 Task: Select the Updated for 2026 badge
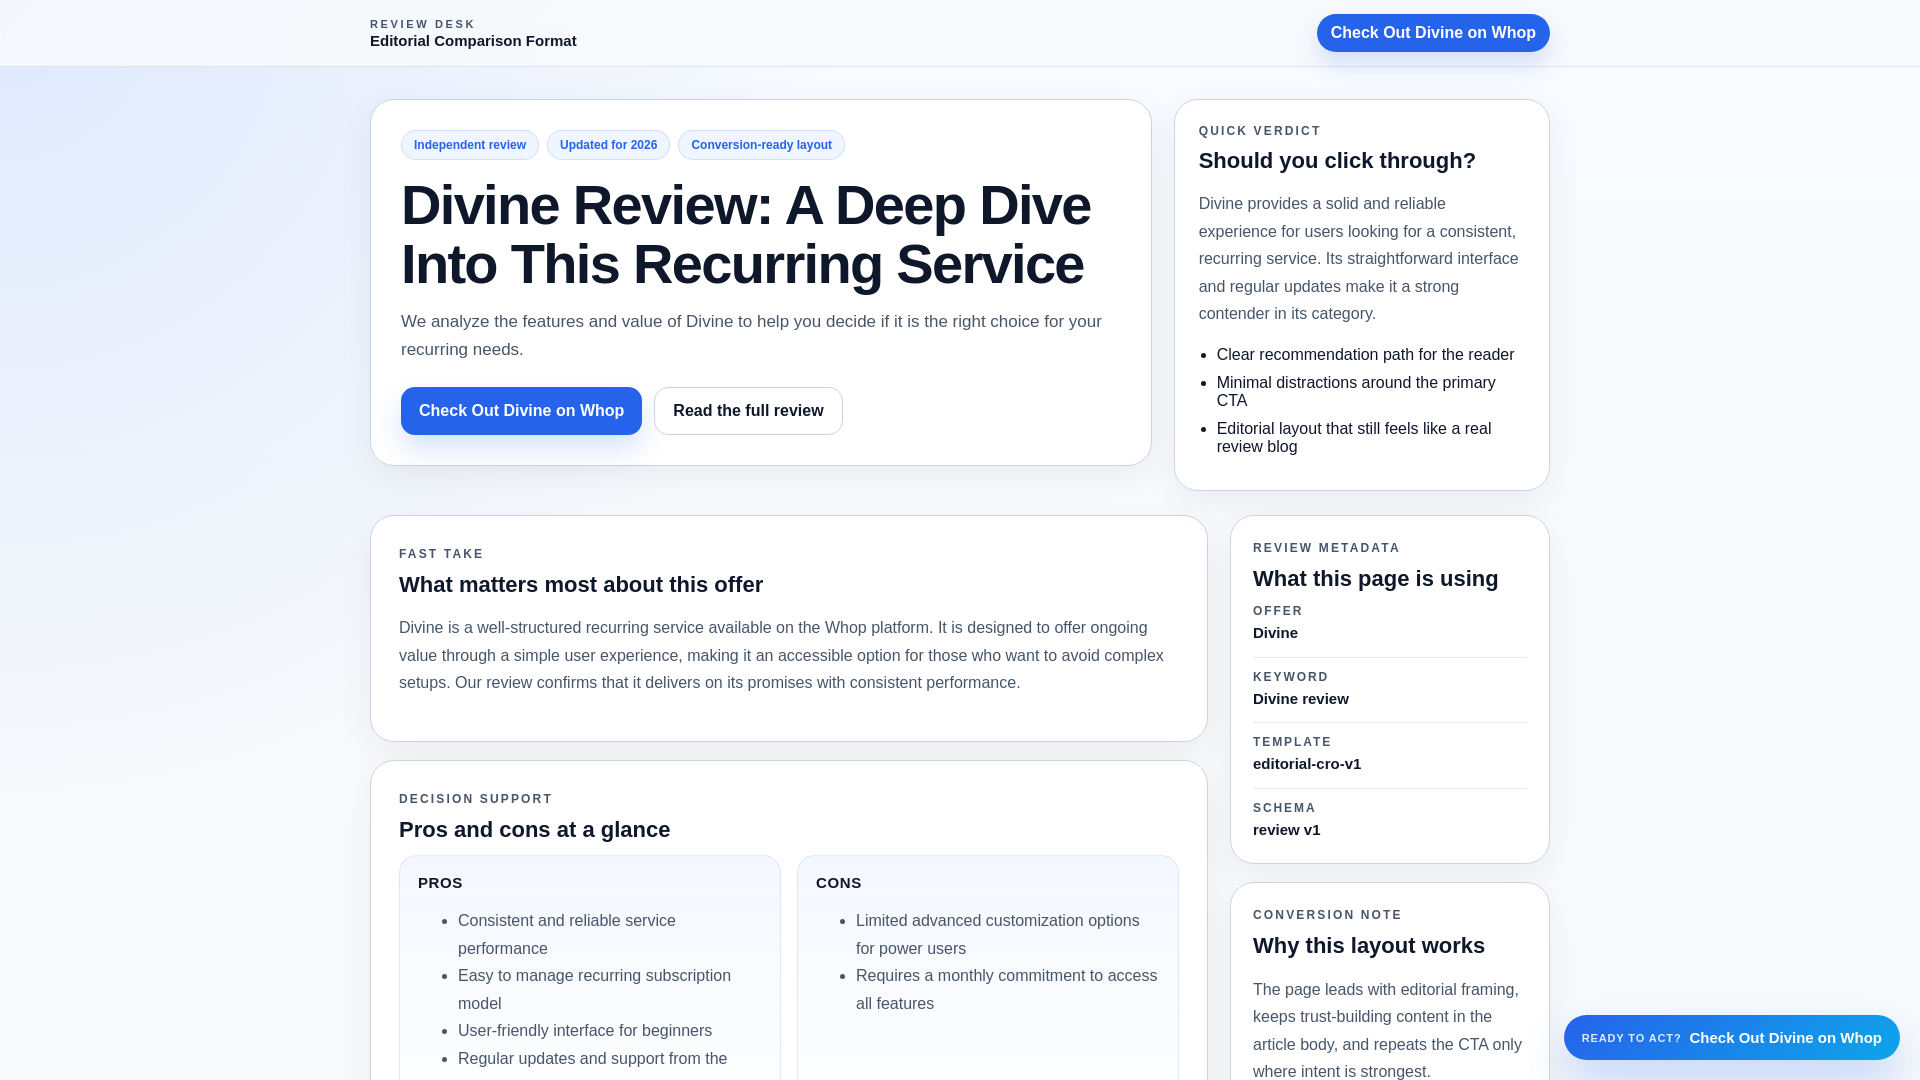[608, 145]
